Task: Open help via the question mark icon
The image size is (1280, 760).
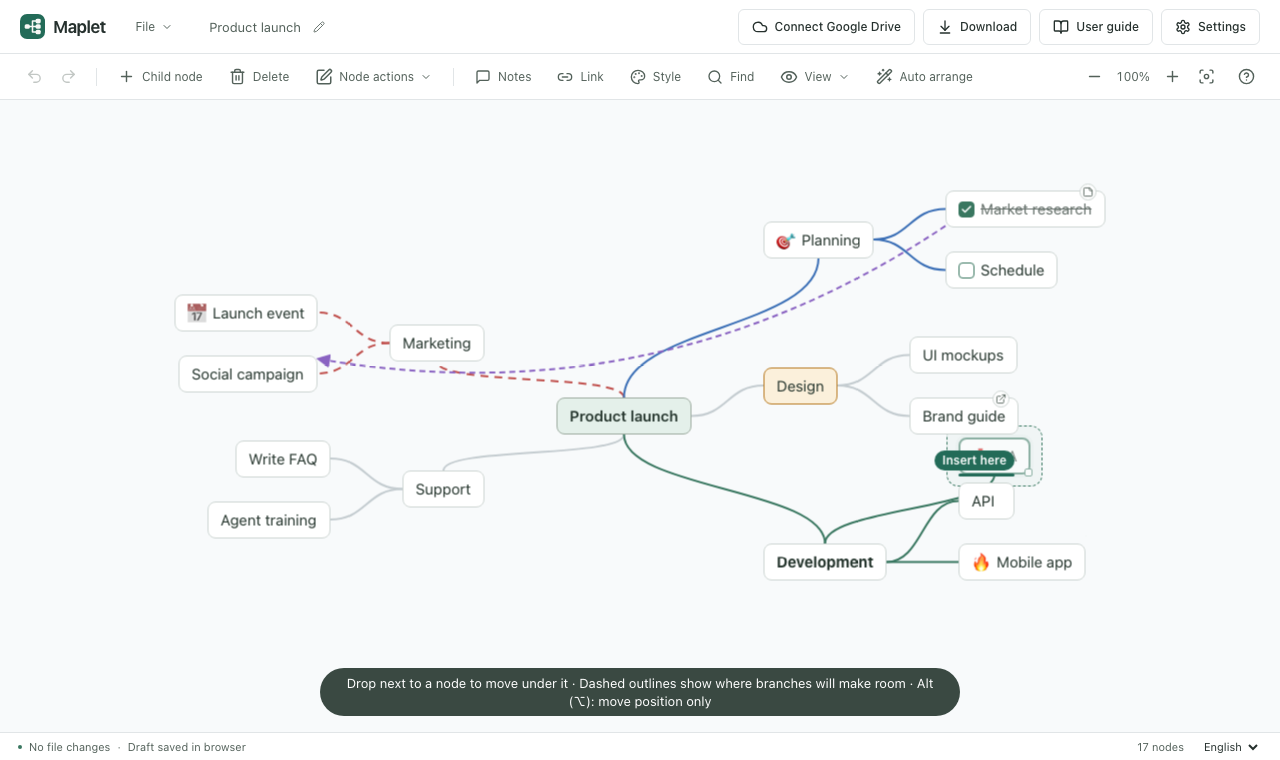Action: click(x=1246, y=77)
